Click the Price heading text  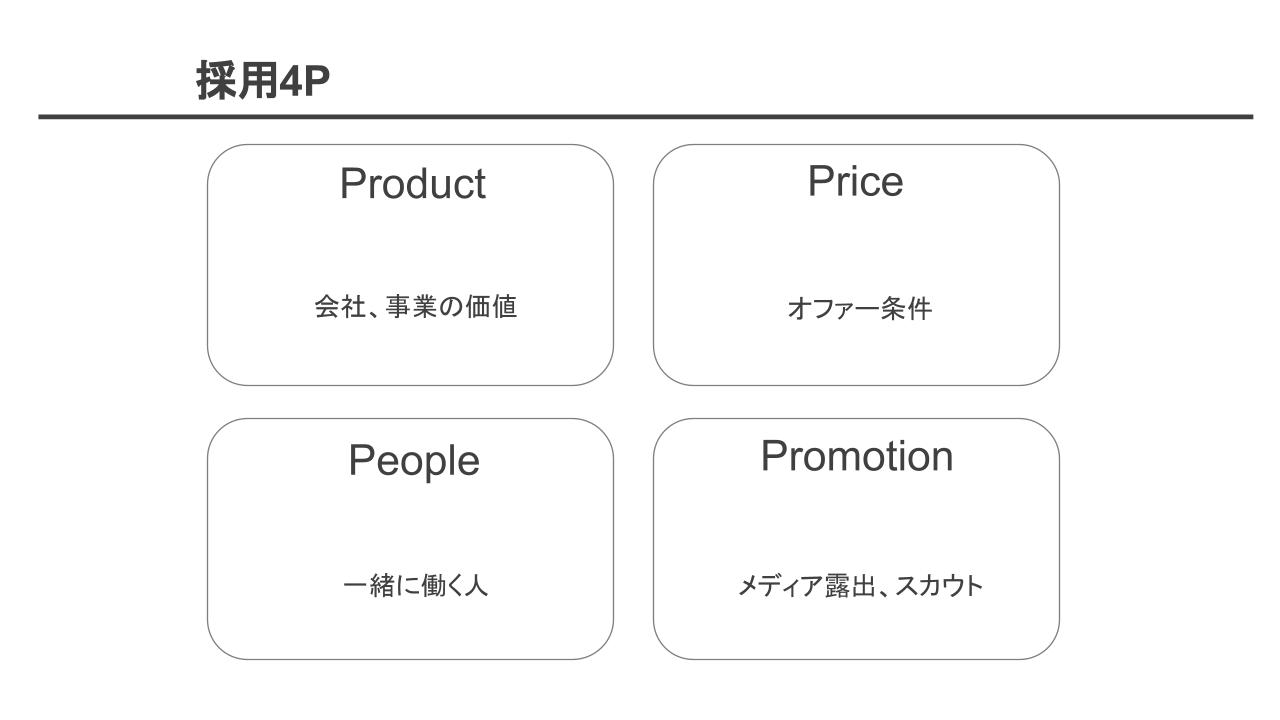855,181
